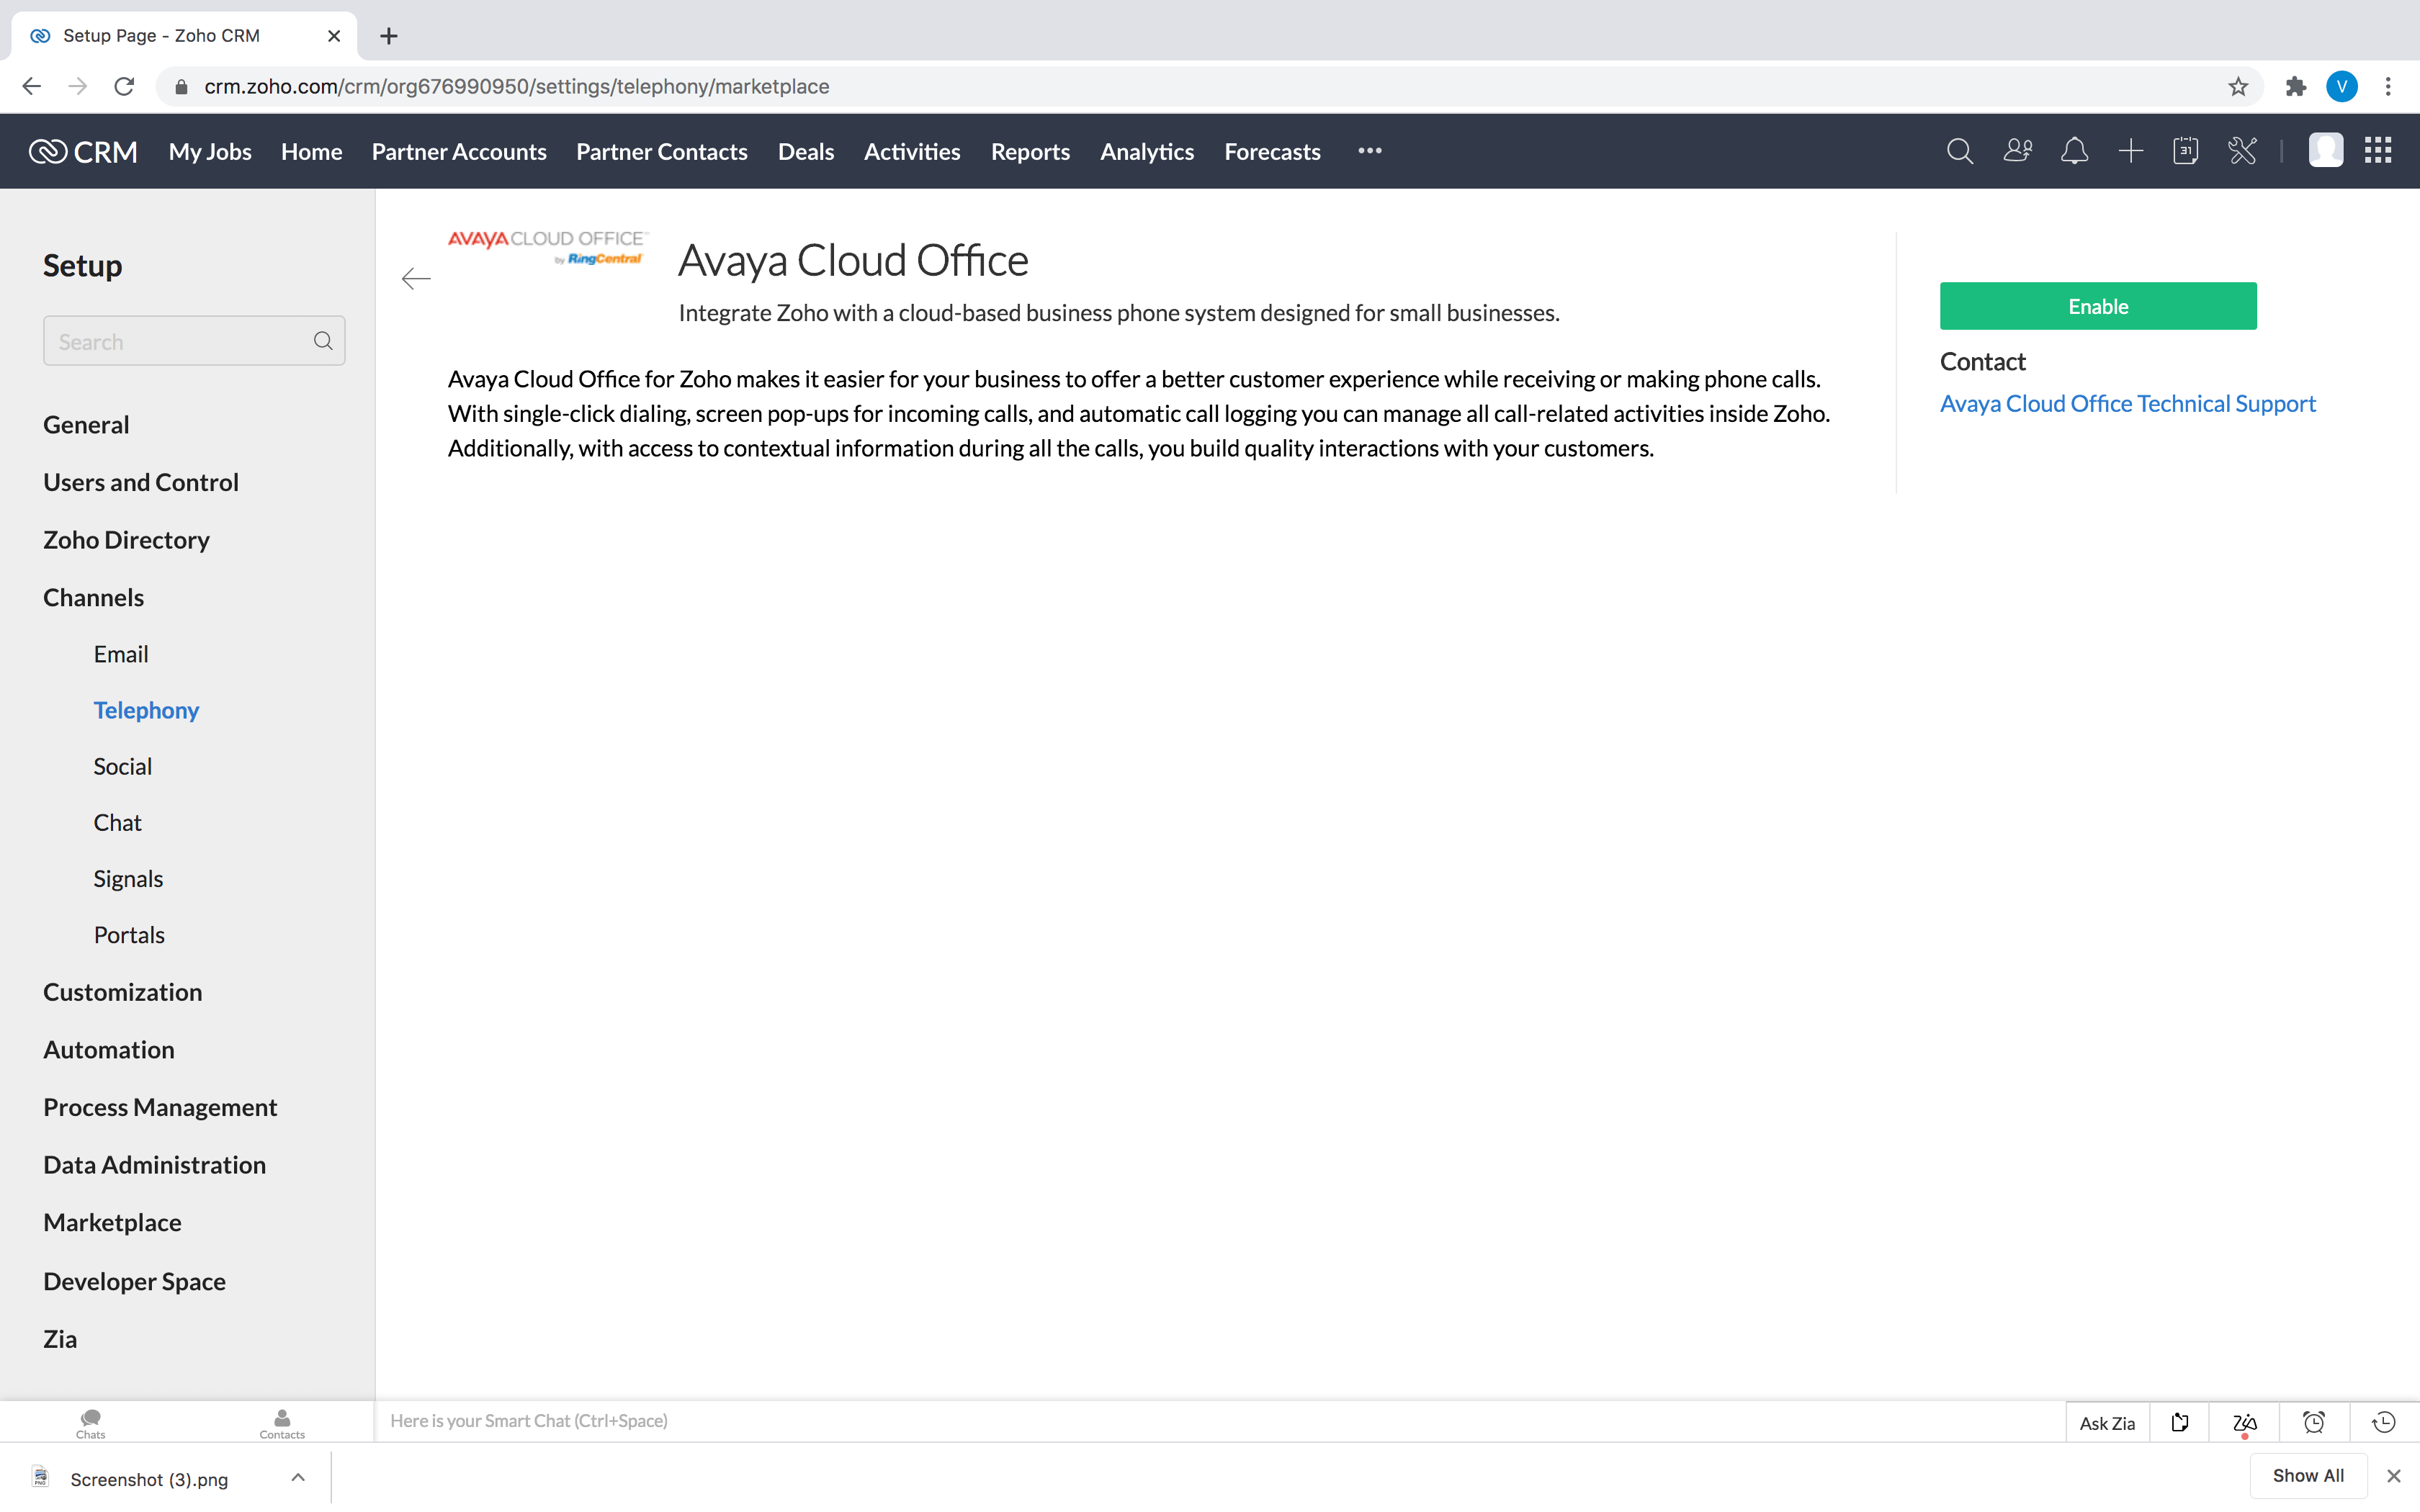Click Ask Zia button
The image size is (2420, 1512).
(x=2107, y=1423)
